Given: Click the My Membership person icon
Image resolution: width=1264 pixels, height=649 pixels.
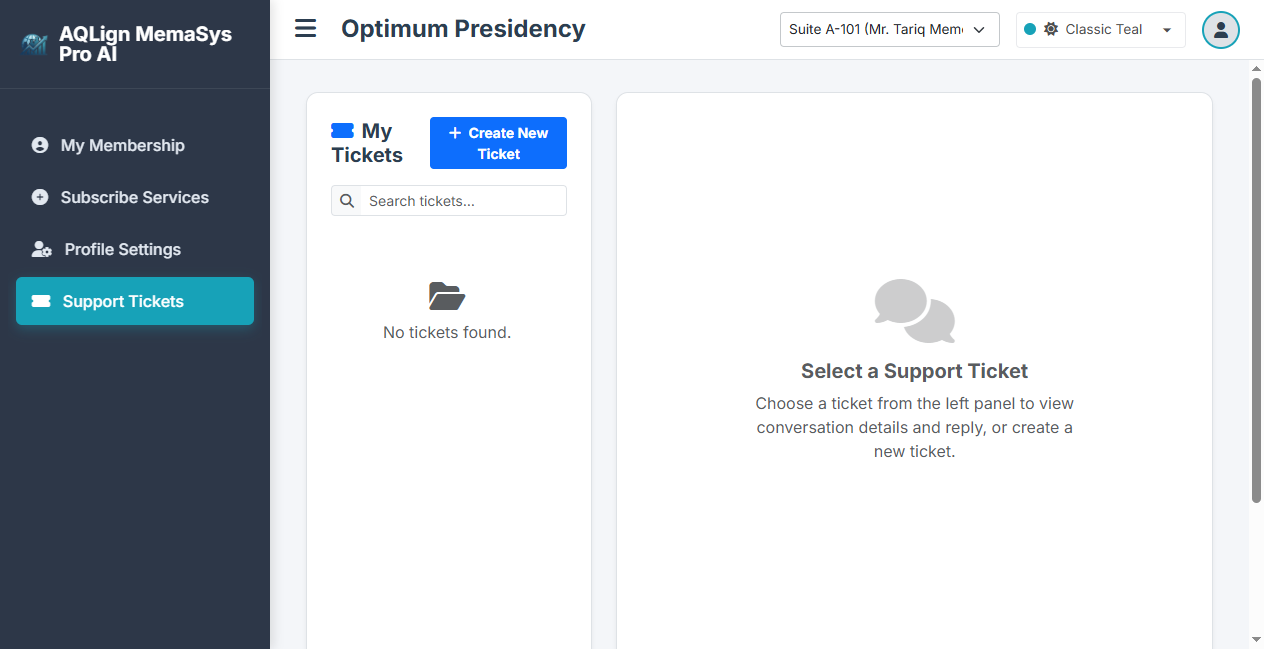Looking at the screenshot, I should click(40, 145).
